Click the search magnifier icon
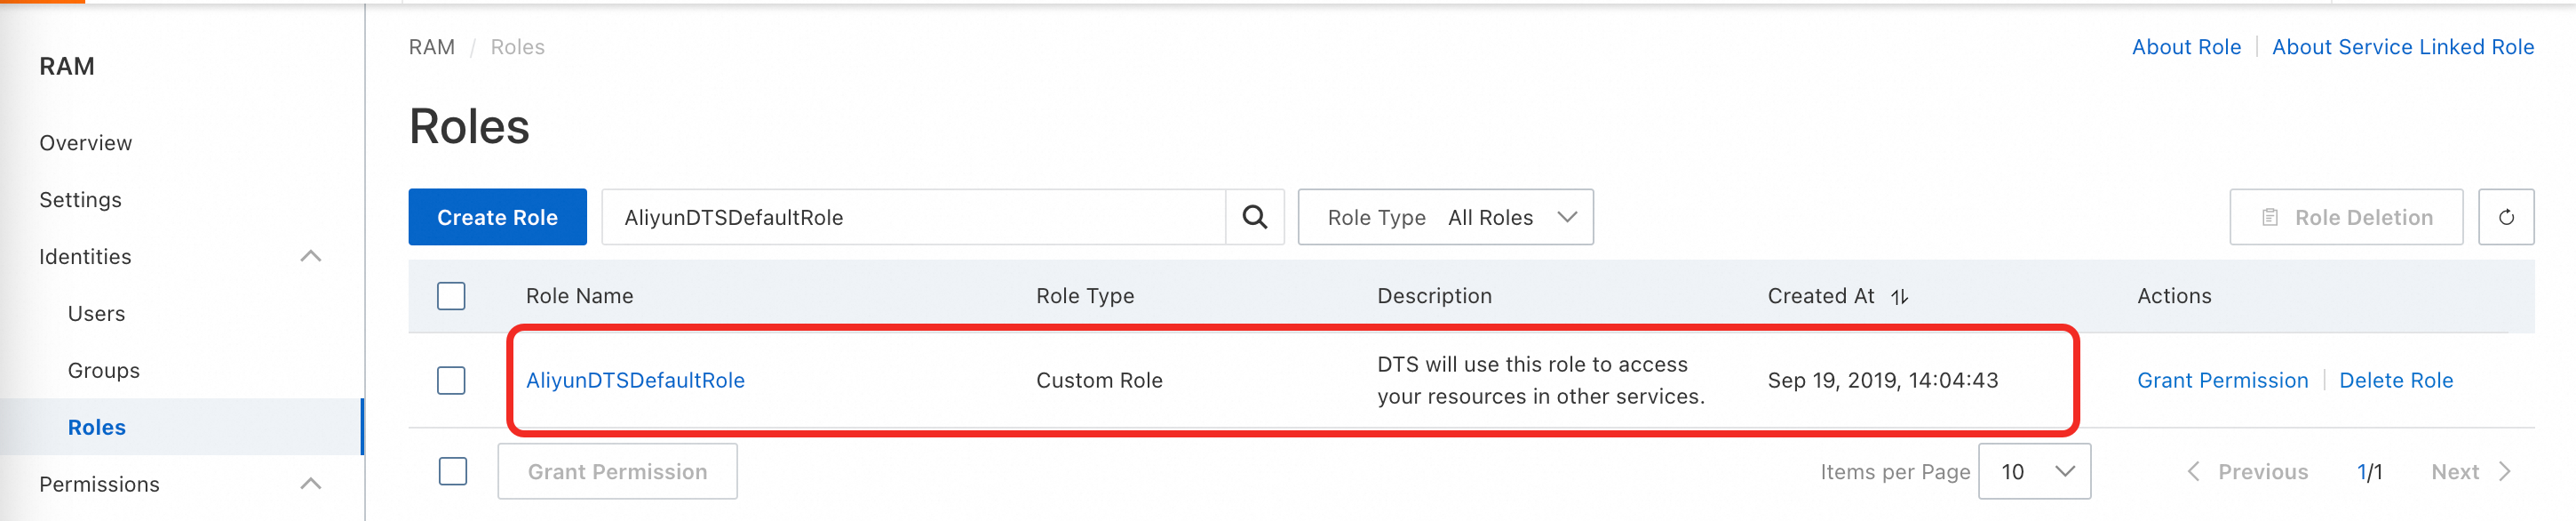 pos(1254,217)
